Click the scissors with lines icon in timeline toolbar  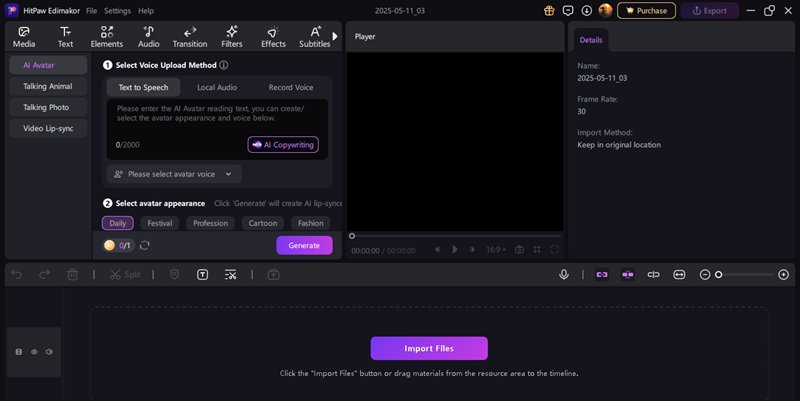[x=231, y=274]
